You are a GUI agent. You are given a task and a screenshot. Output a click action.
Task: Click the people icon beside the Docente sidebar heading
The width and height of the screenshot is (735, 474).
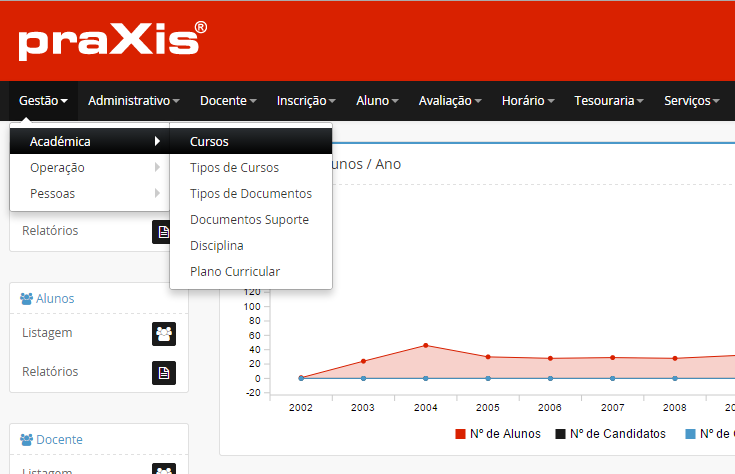27,440
